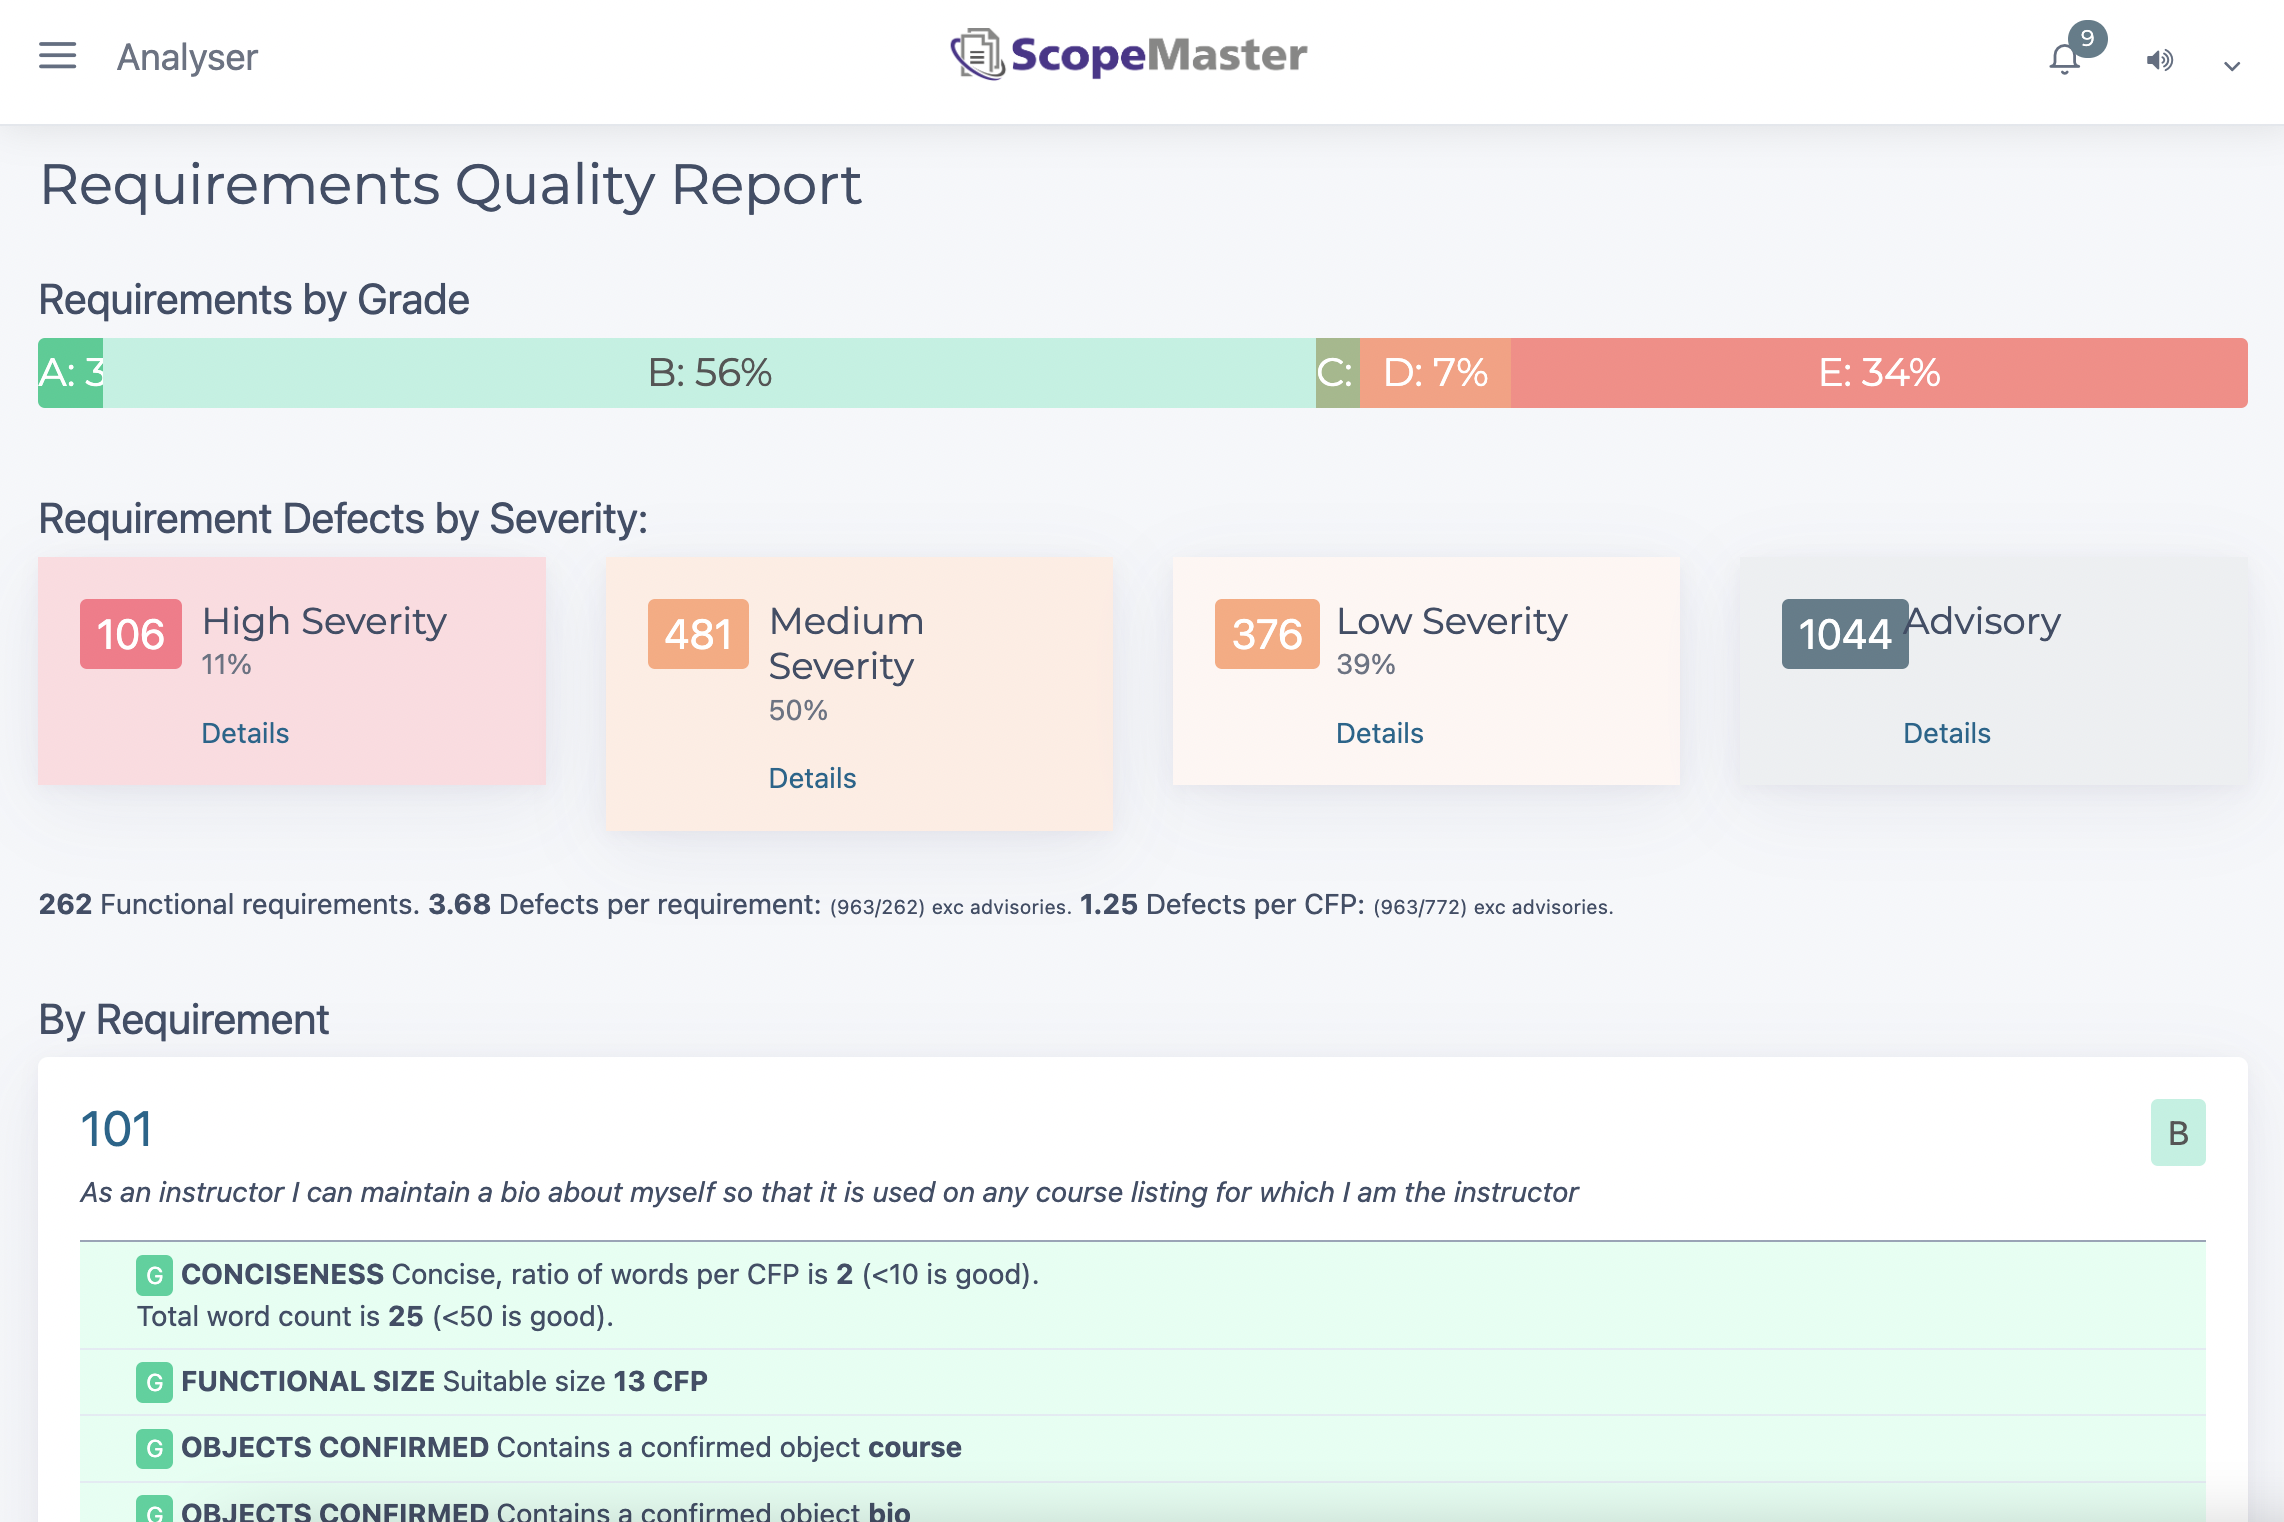Open Details for Low Severity defects
Image resolution: width=2284 pixels, height=1522 pixels.
pyautogui.click(x=1379, y=732)
